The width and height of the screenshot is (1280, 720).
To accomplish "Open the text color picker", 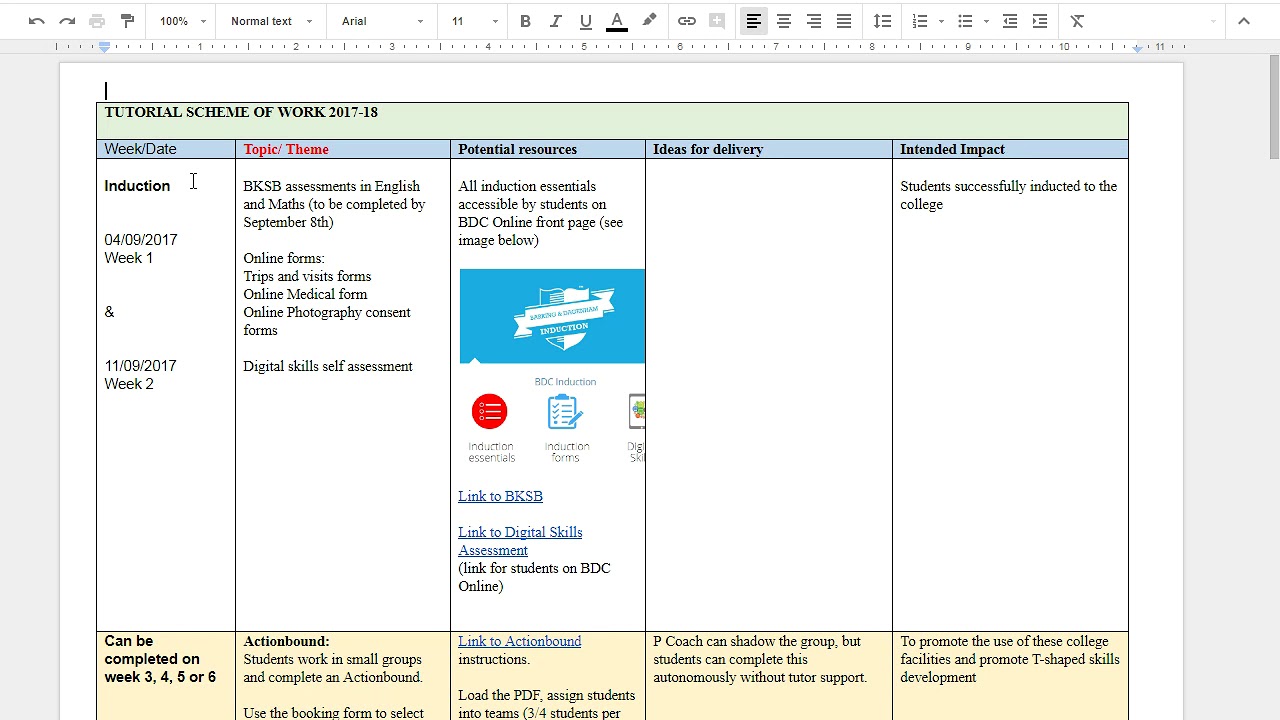I will tap(617, 21).
